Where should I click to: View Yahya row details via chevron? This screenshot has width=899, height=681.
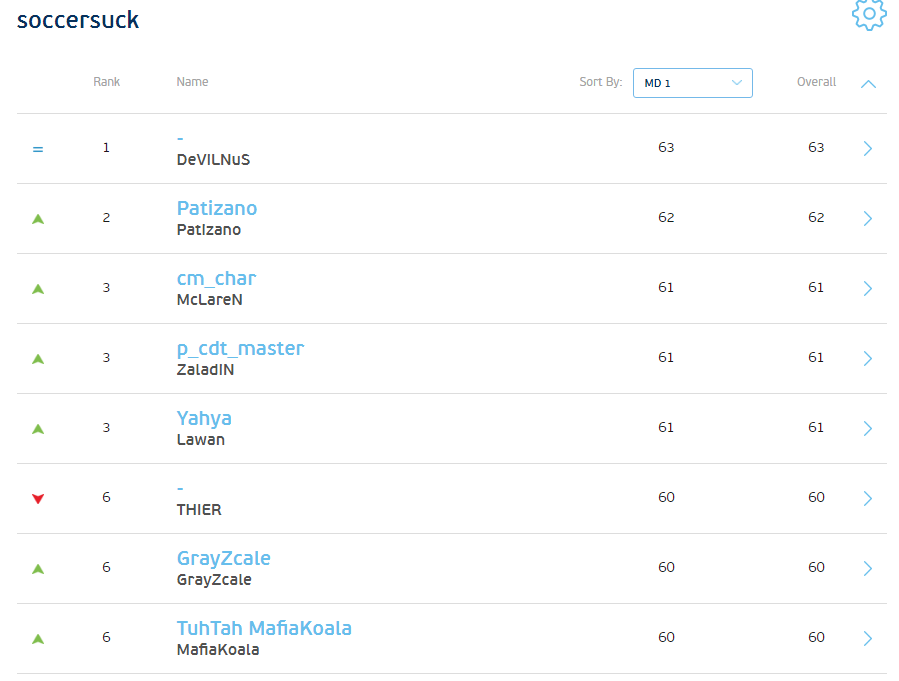click(867, 428)
